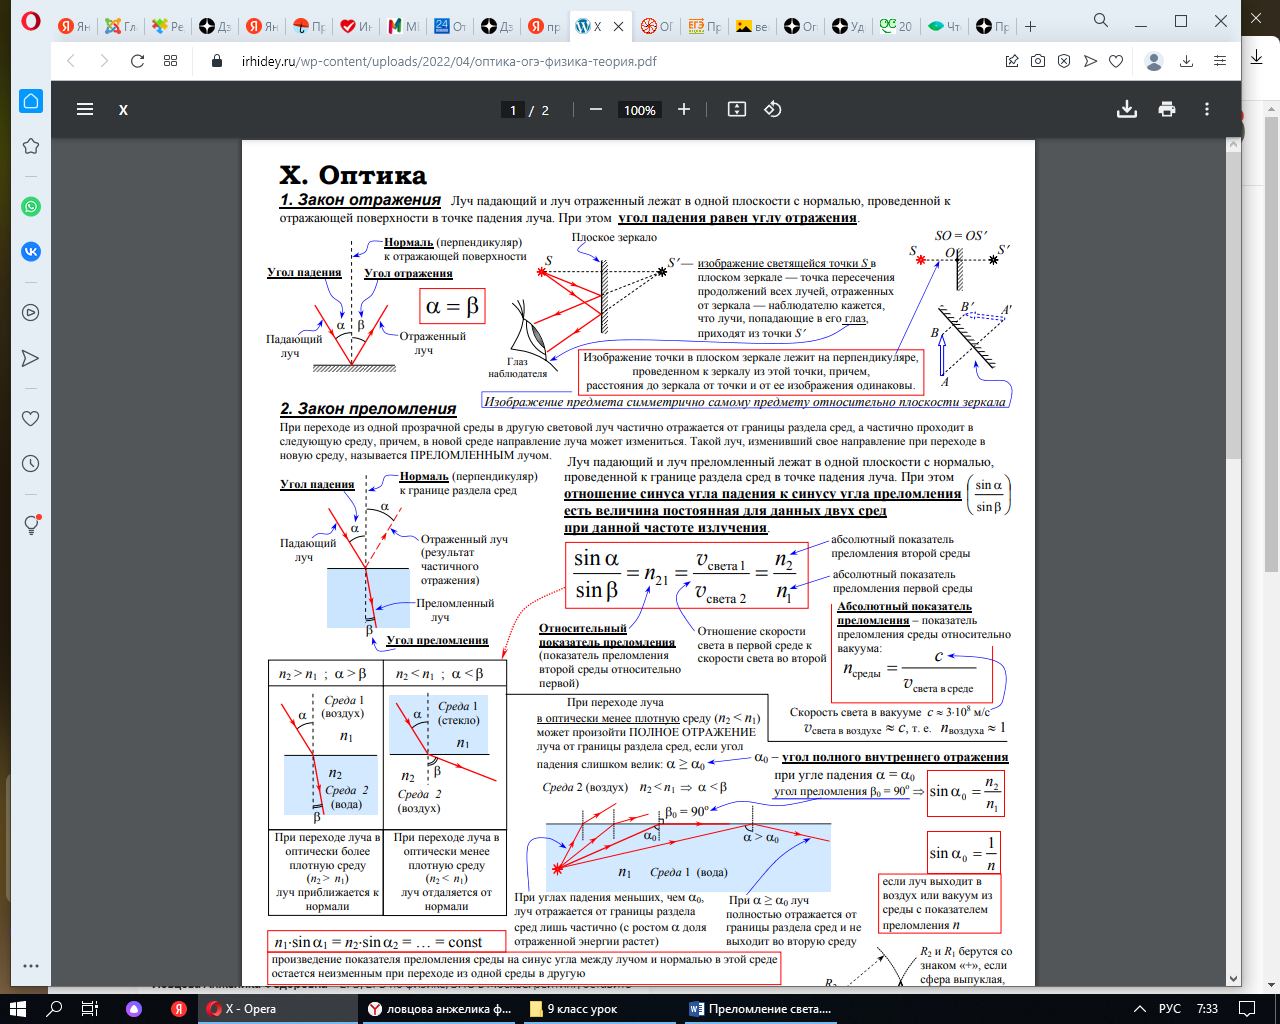
Task: Switch to the 'Гл' tab
Action: tap(121, 27)
